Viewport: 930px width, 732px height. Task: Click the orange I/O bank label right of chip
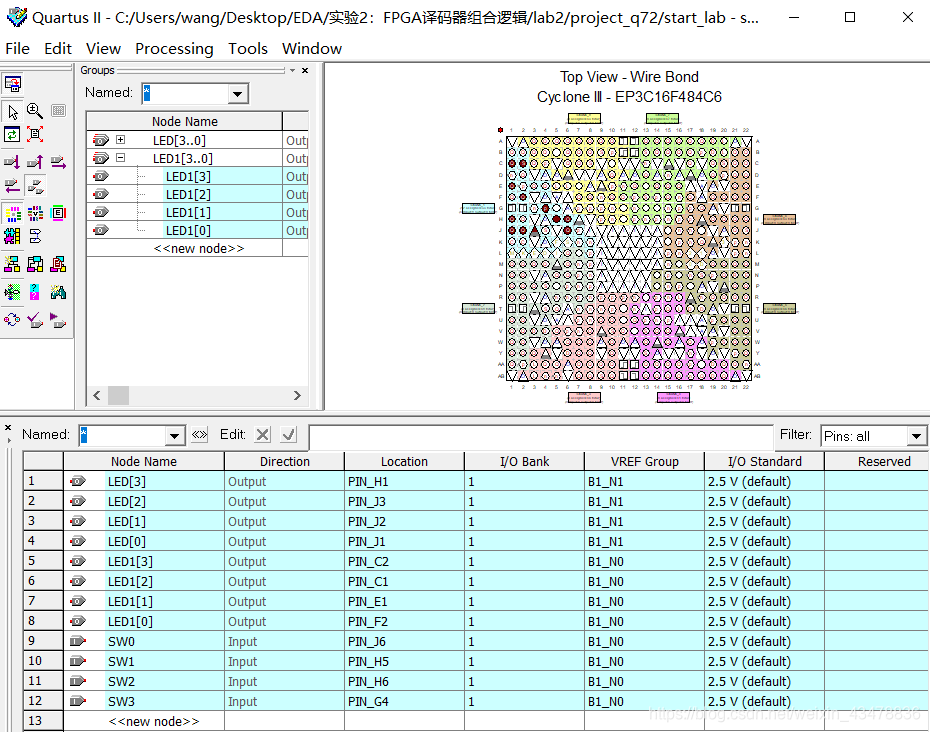coord(779,219)
